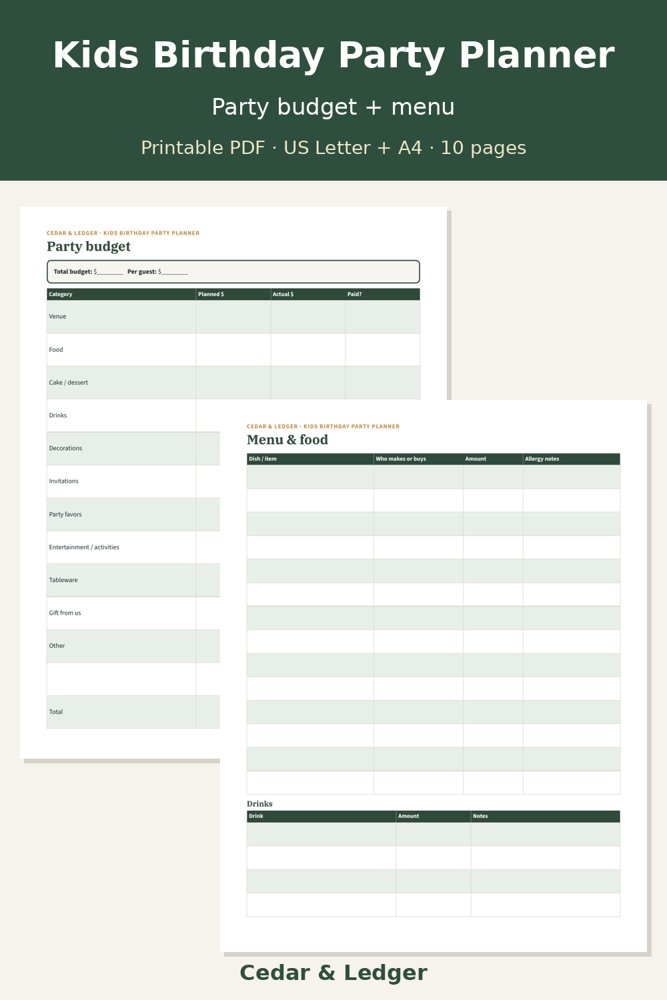Image resolution: width=667 pixels, height=1000 pixels.
Task: Select the 'Venue' budget row label
Action: tap(57, 316)
